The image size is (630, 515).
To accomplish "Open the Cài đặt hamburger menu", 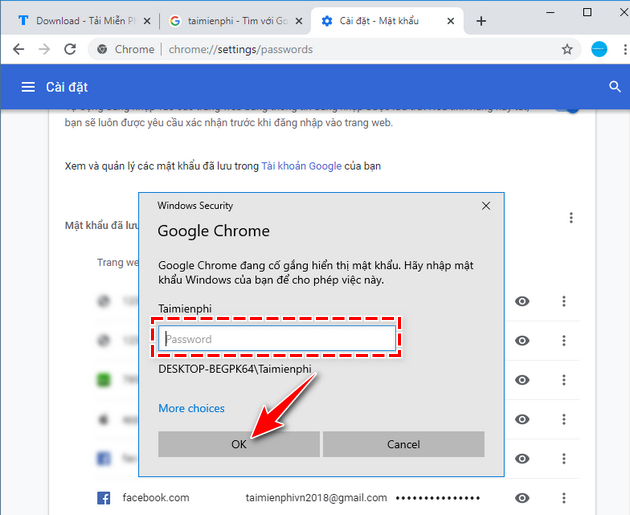I will pos(28,87).
